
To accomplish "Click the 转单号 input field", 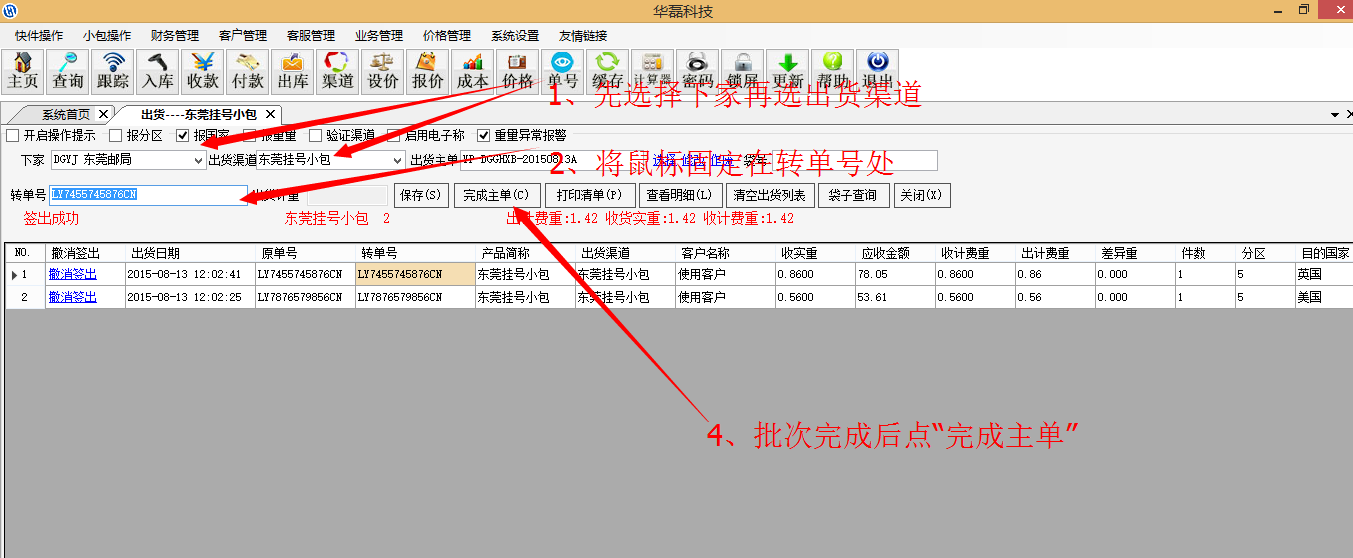I will (148, 195).
